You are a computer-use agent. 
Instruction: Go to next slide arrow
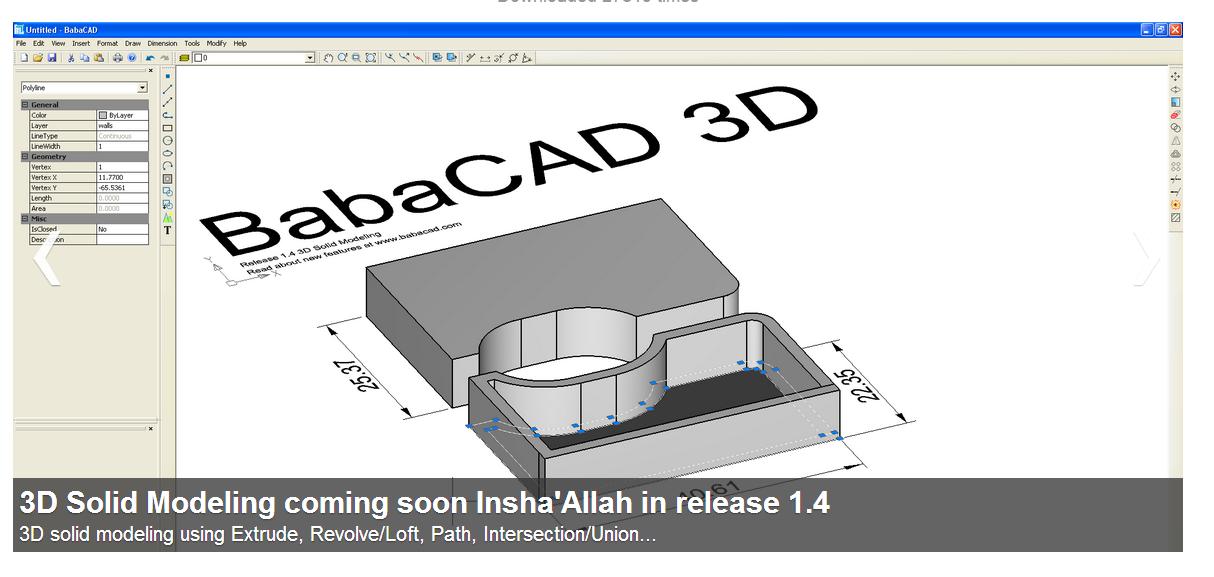point(1146,260)
